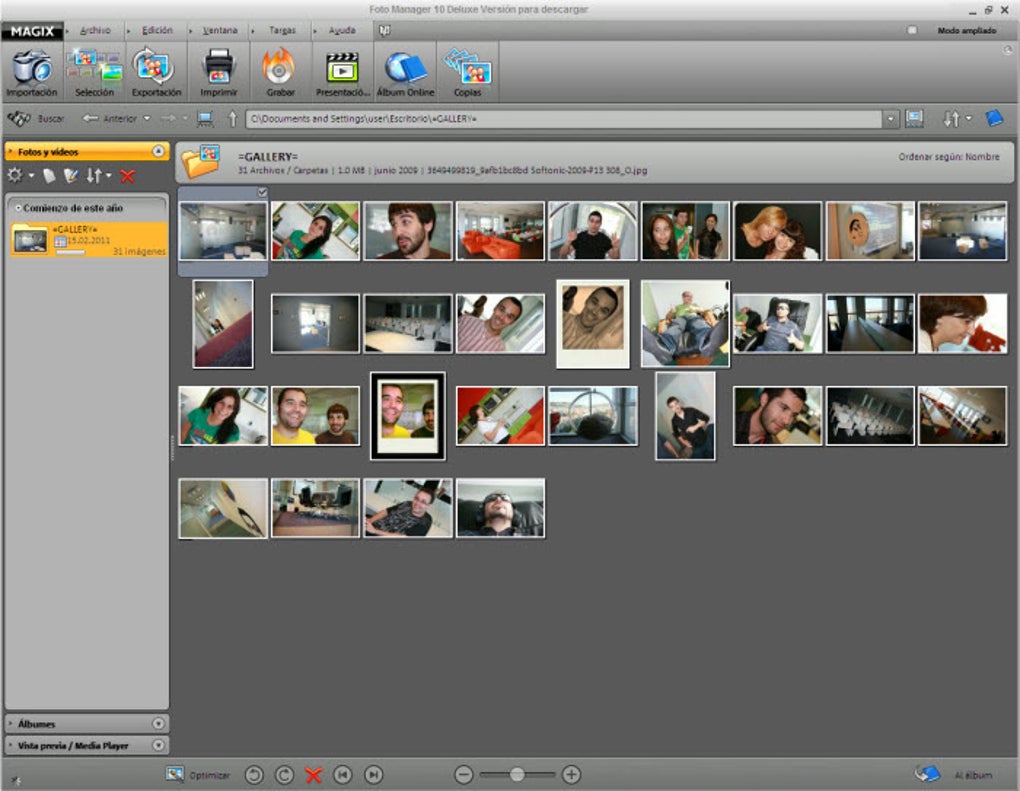Click the Optimizar button
This screenshot has width=1020, height=791.
click(198, 775)
